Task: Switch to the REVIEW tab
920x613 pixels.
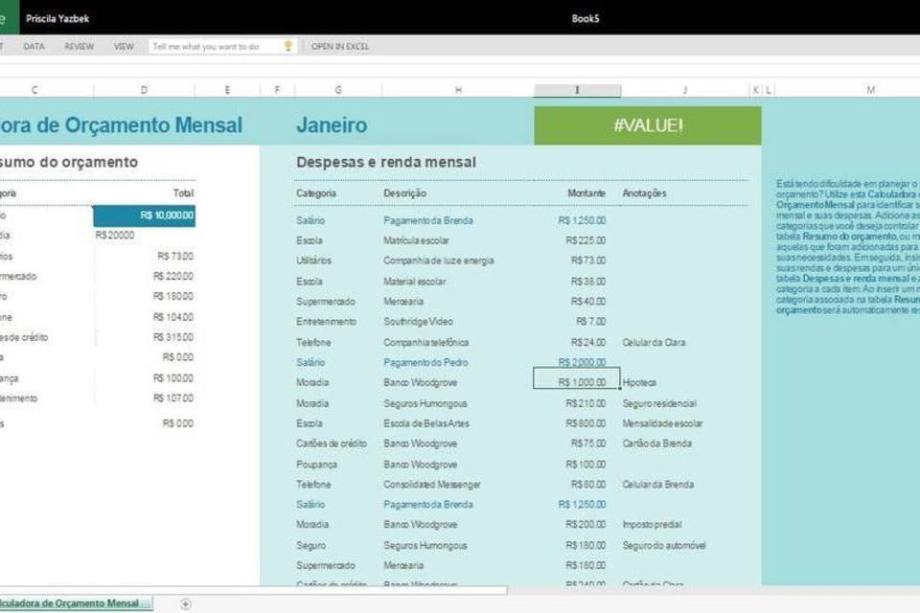Action: tap(79, 46)
